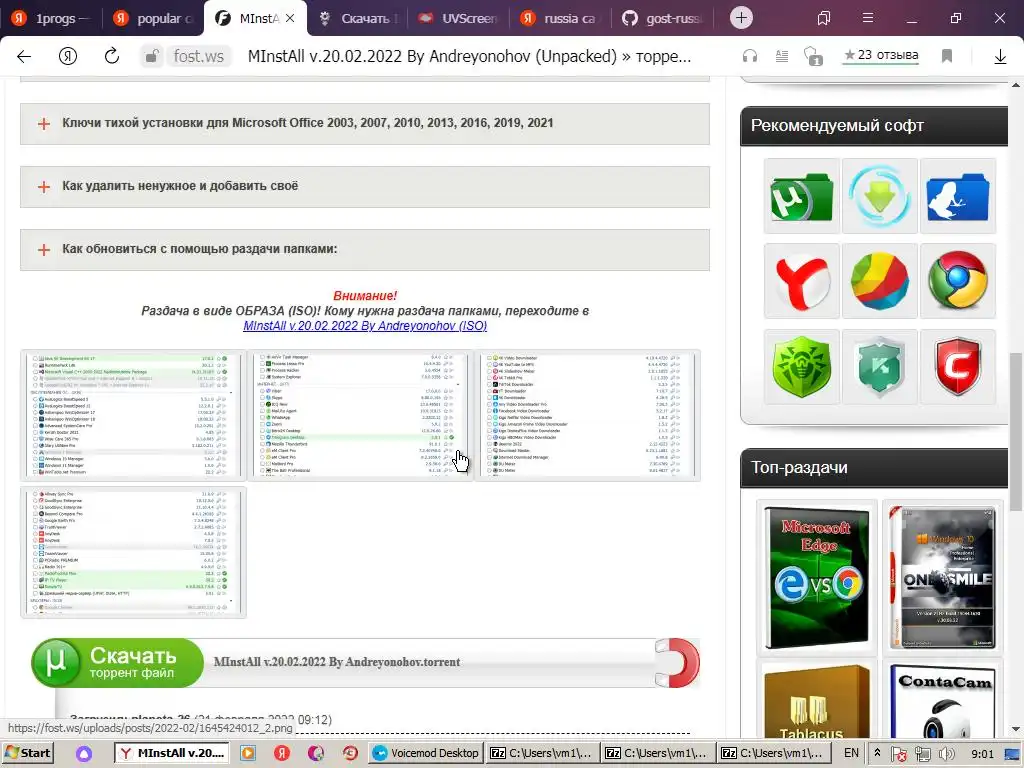Open the uTorrent recommended software icon
The width and height of the screenshot is (1024, 768).
pos(801,196)
